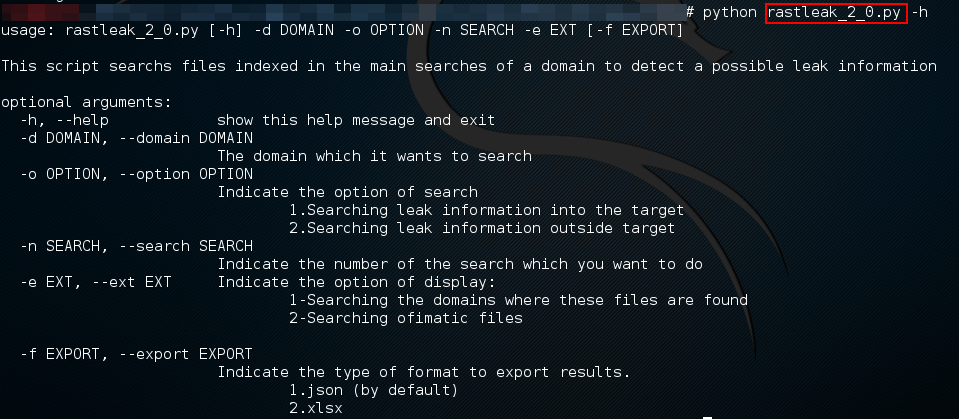Click the "1.json (by default)" line
The width and height of the screenshot is (959, 419).
point(374,390)
